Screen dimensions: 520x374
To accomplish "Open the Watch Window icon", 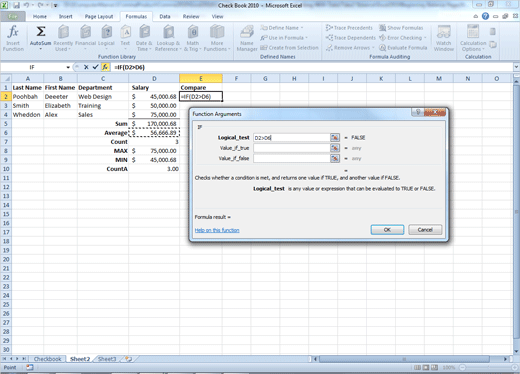I will [x=444, y=32].
